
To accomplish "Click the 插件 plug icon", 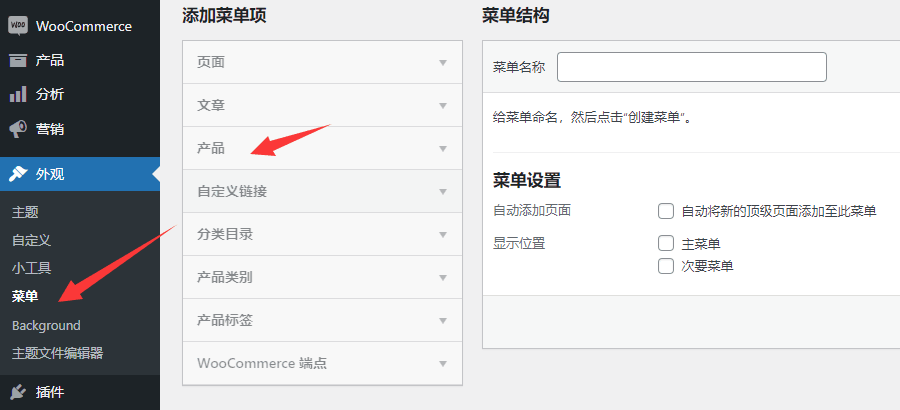I will tap(18, 392).
